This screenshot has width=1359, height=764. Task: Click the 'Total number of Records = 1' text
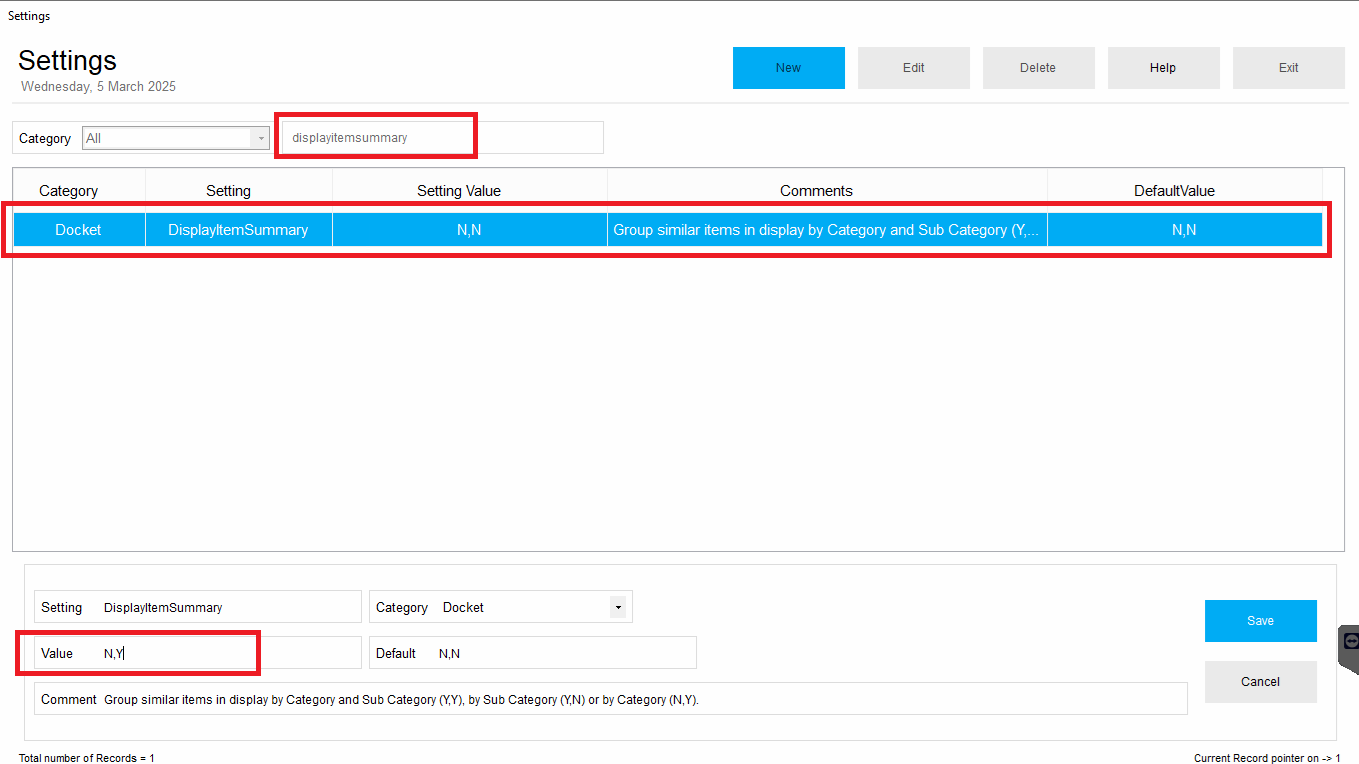[87, 758]
